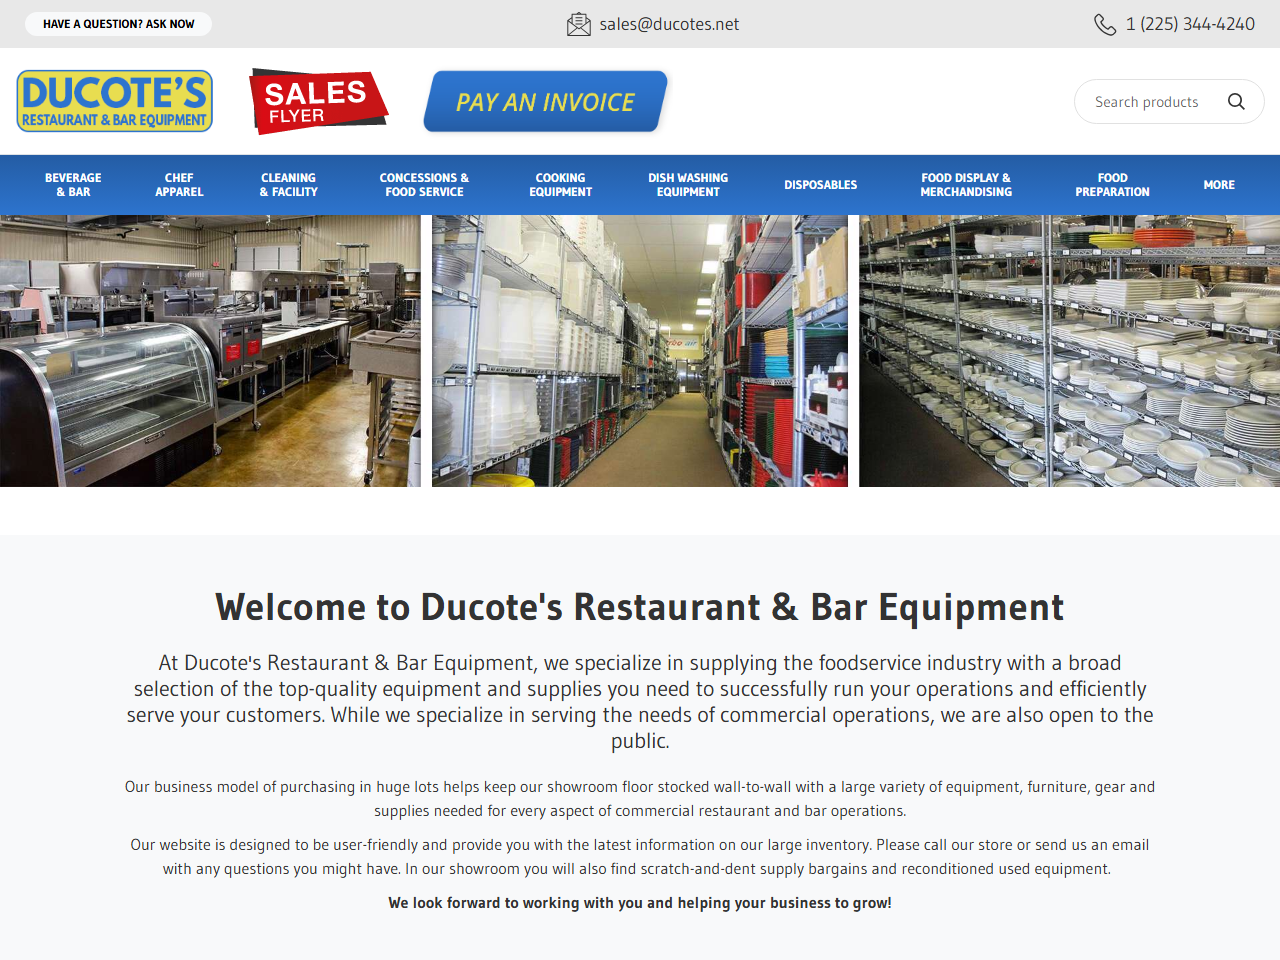Open the Sales Flyer badge
Image resolution: width=1280 pixels, height=960 pixels.
pyautogui.click(x=319, y=101)
